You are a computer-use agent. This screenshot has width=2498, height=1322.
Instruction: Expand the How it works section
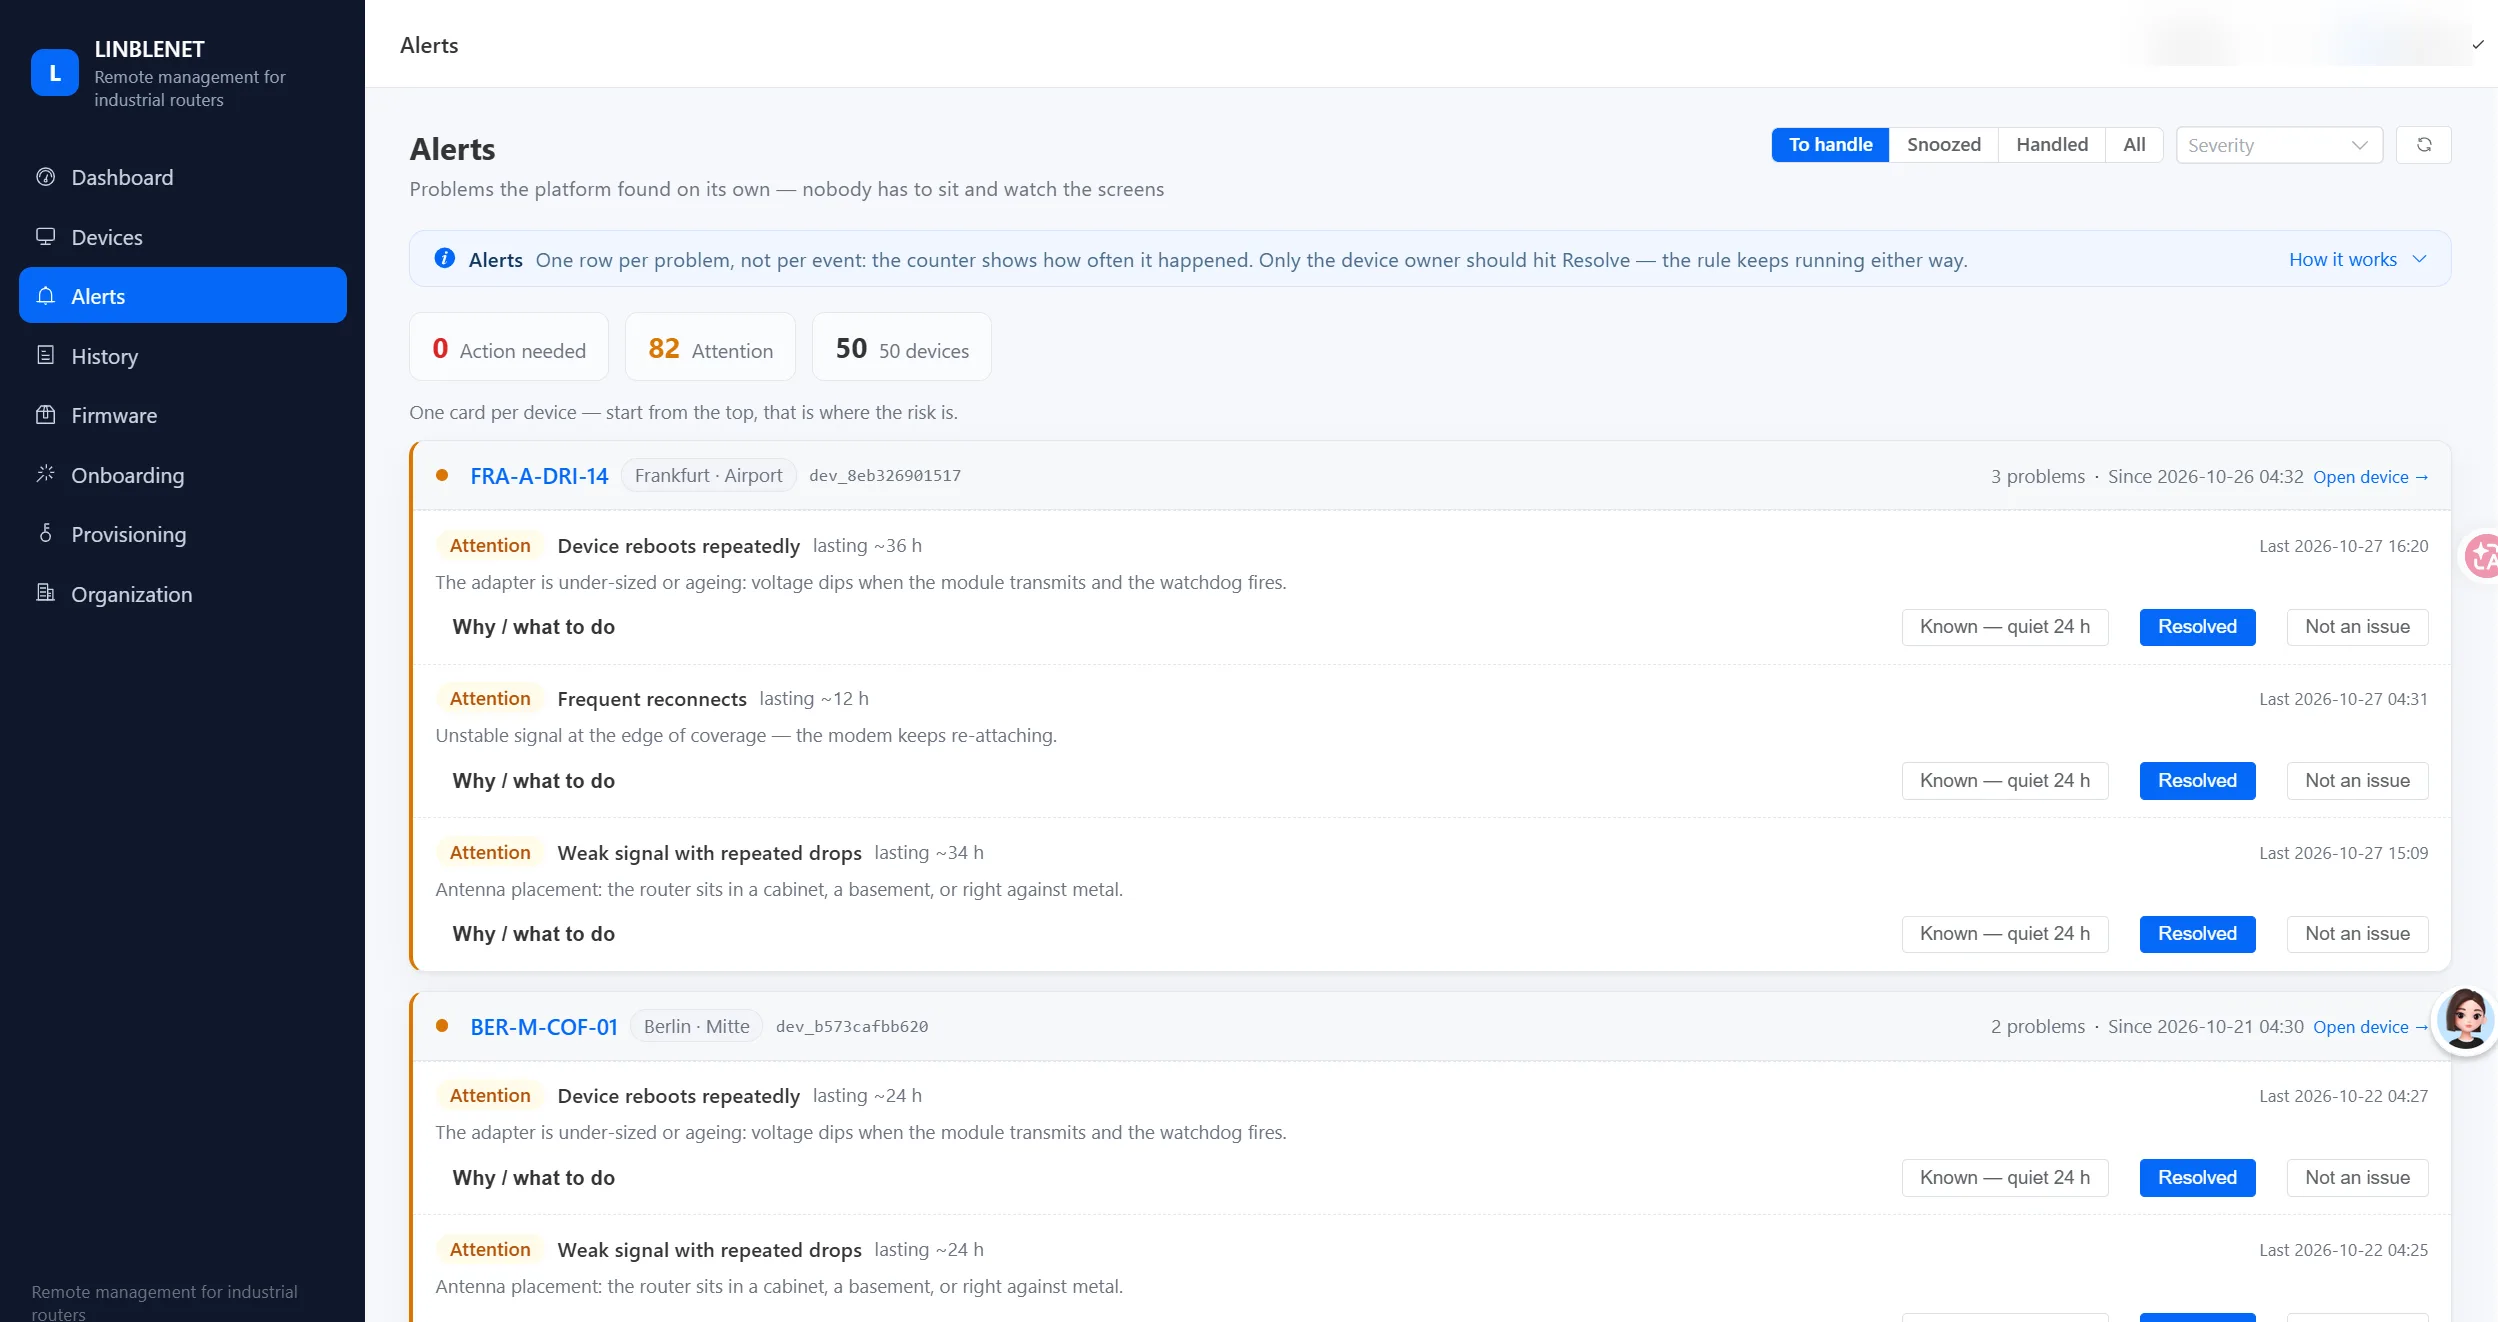point(2358,260)
